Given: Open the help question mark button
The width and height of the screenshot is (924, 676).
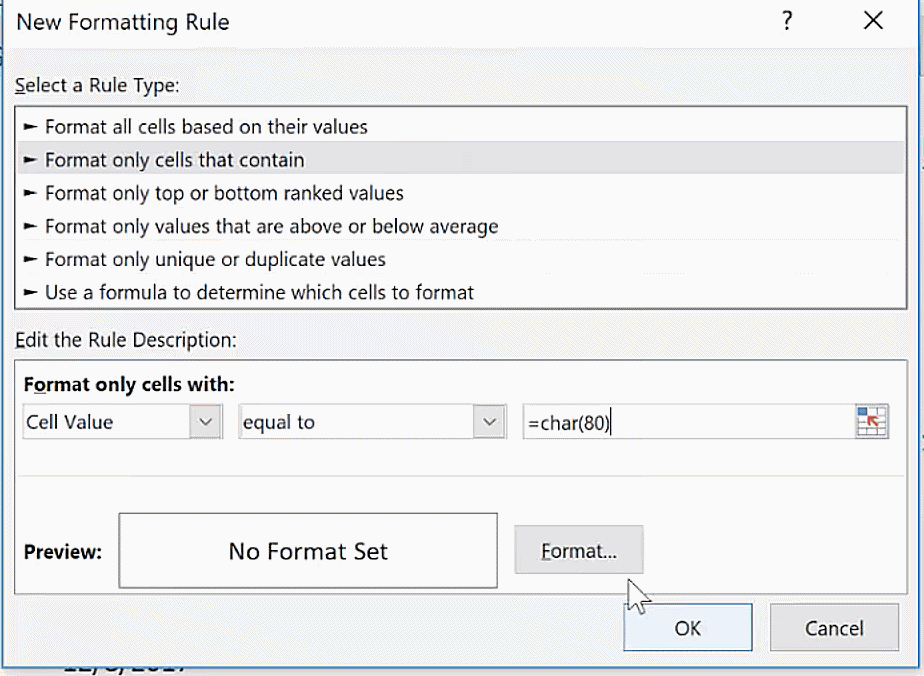Looking at the screenshot, I should coord(788,21).
